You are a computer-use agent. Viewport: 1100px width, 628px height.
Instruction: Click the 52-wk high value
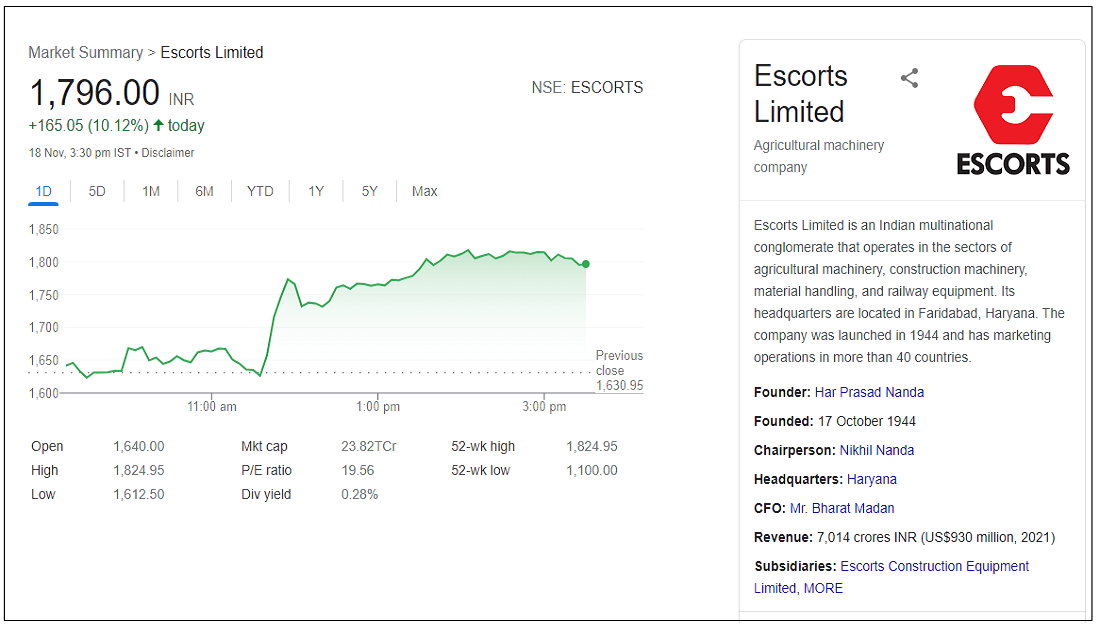point(592,446)
